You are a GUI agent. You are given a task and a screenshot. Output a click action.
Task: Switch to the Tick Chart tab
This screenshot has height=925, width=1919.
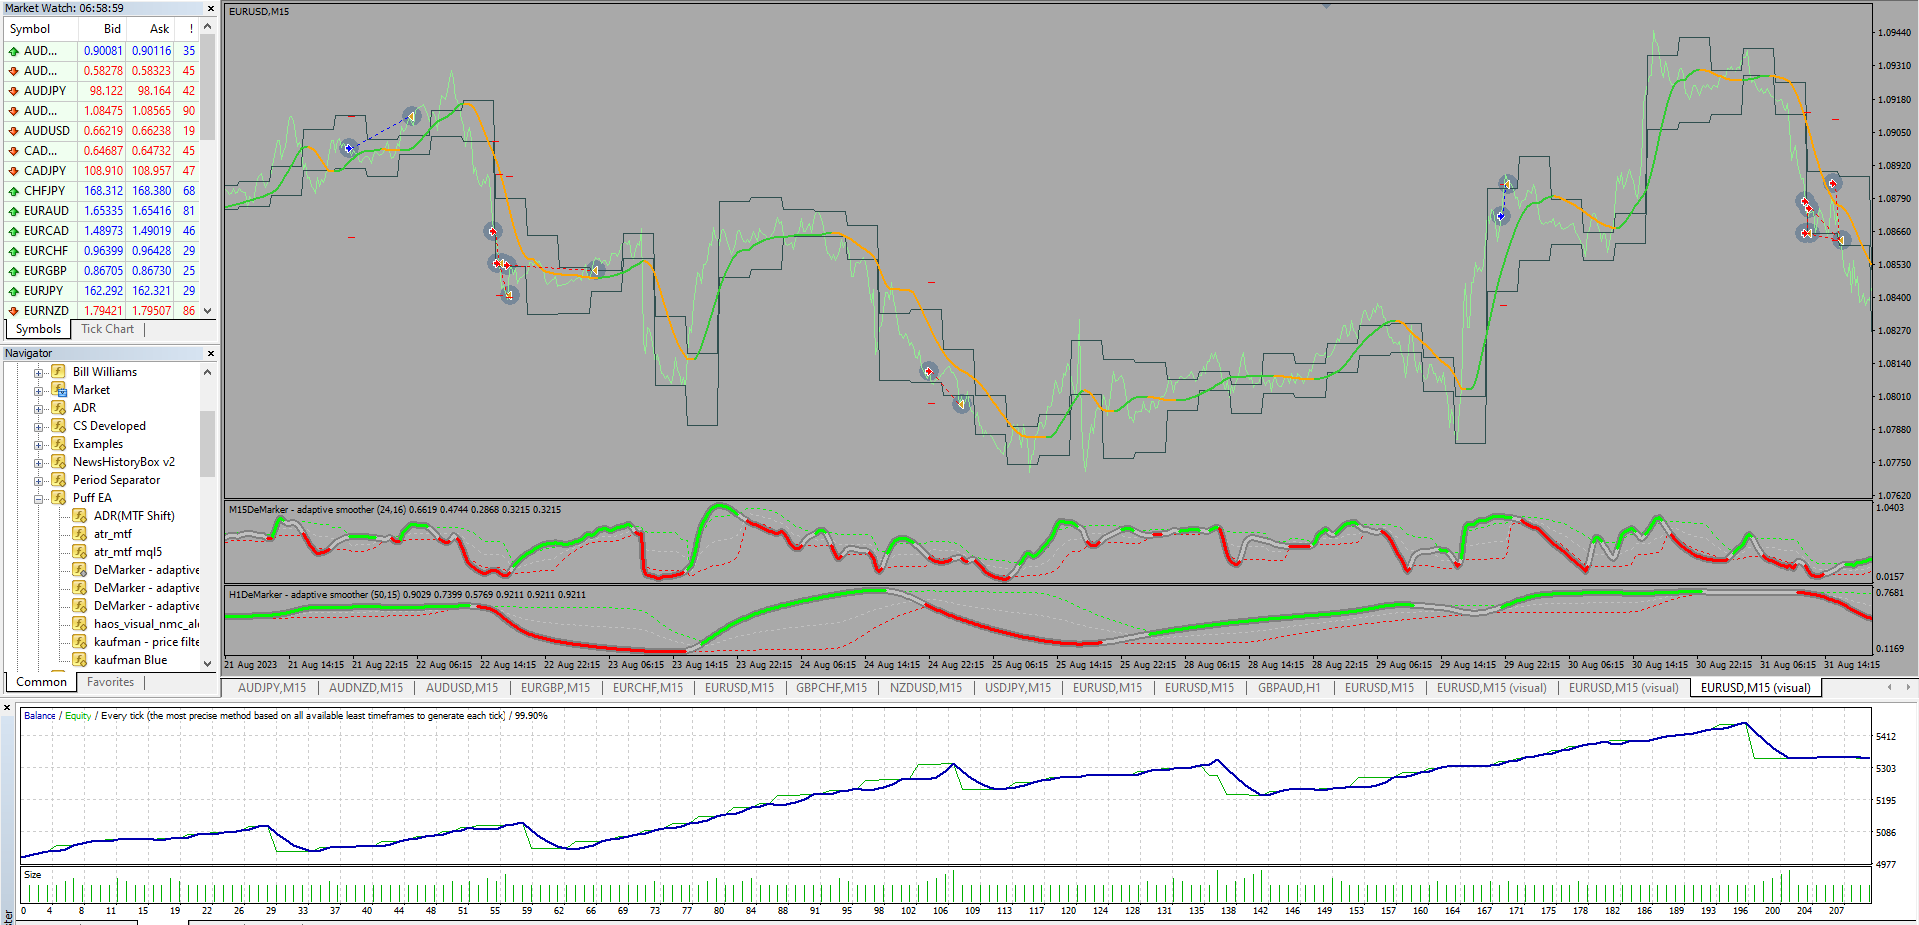107,329
